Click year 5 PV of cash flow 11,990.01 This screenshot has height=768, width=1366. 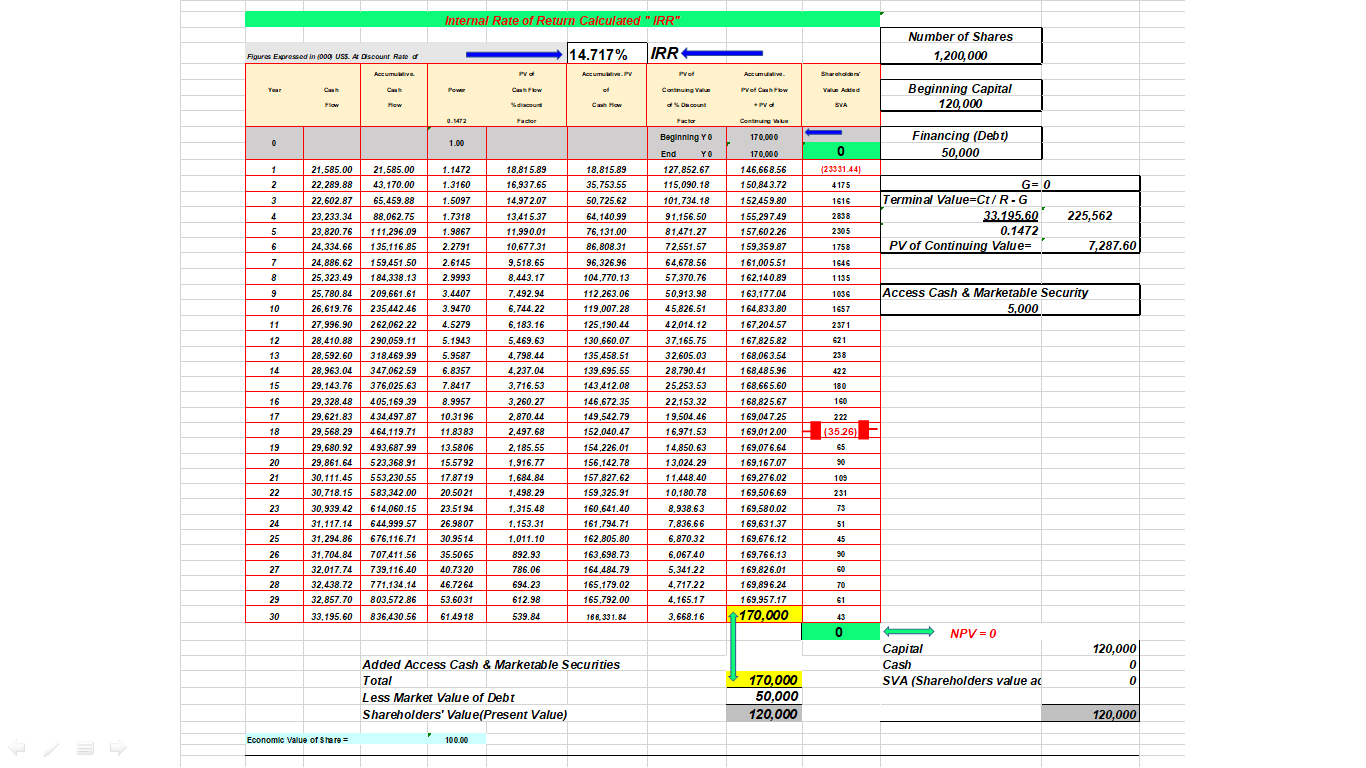(527, 231)
